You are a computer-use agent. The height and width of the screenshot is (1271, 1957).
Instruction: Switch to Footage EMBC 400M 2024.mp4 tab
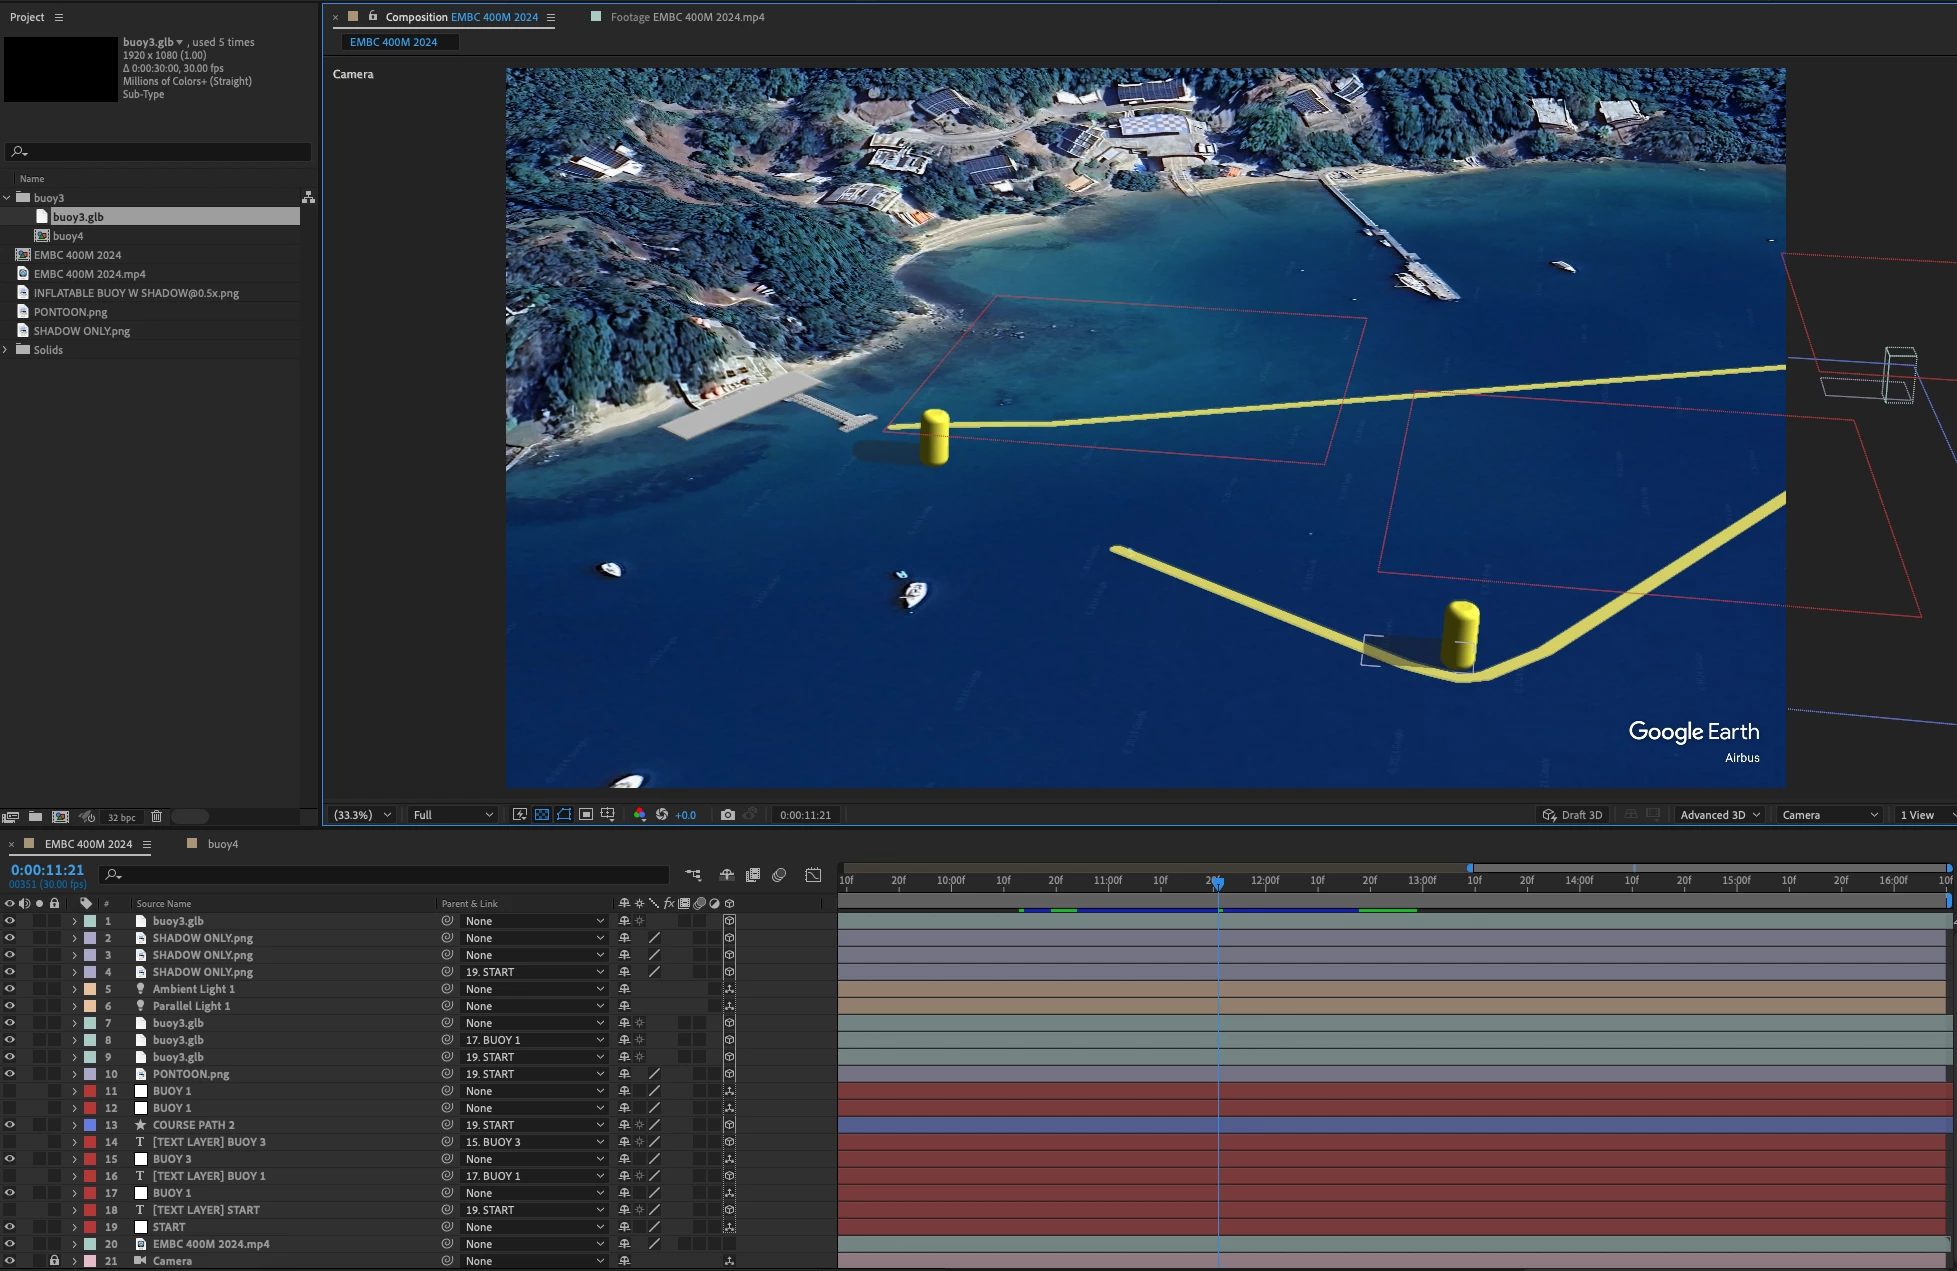point(686,17)
